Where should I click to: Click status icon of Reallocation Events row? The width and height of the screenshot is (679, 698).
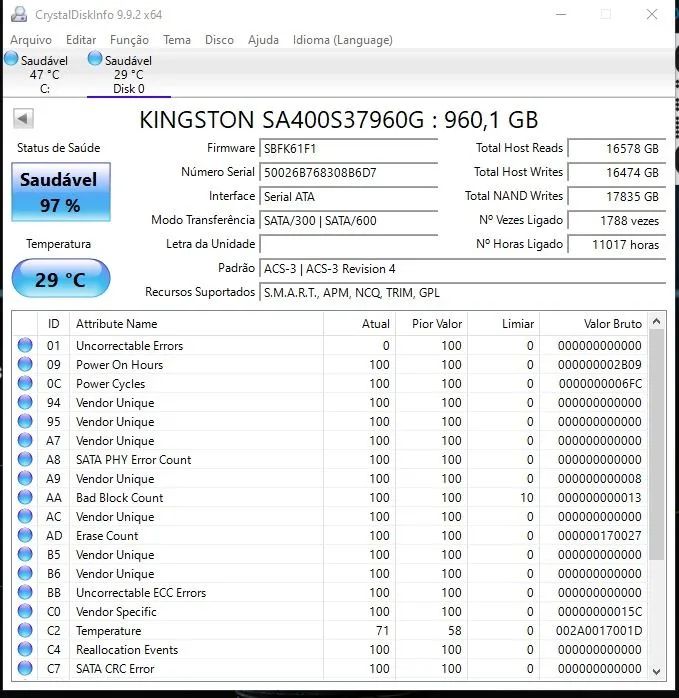pos(25,649)
